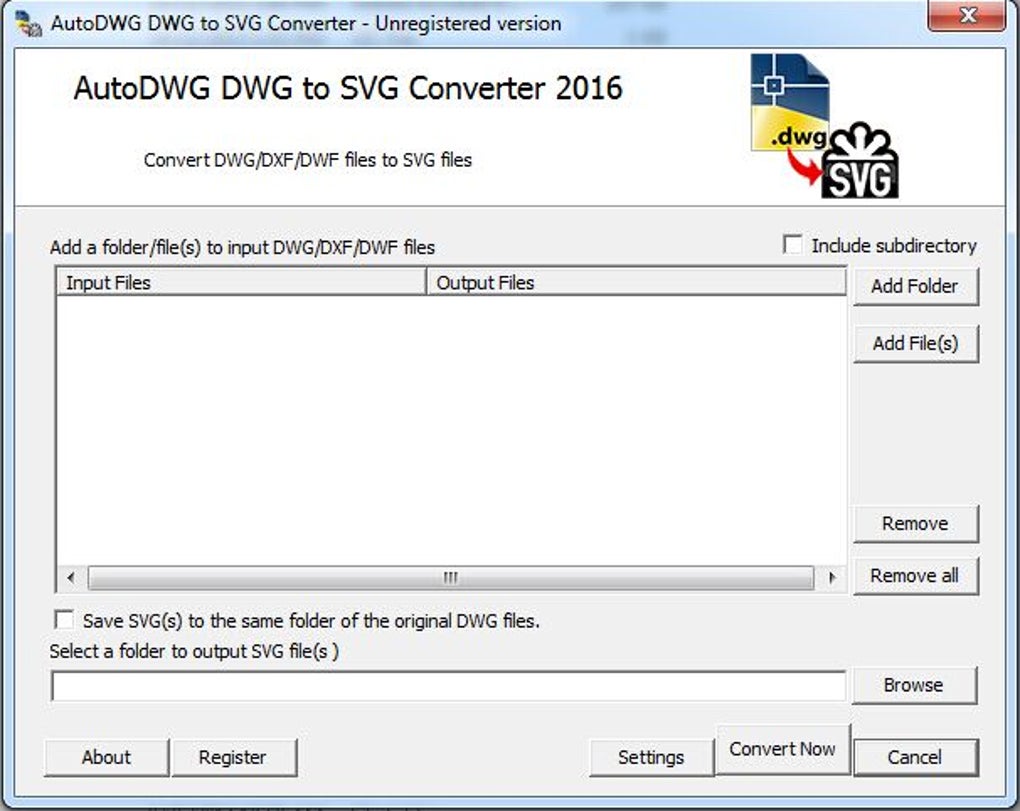Click the DWG to SVG logo image

(824, 126)
